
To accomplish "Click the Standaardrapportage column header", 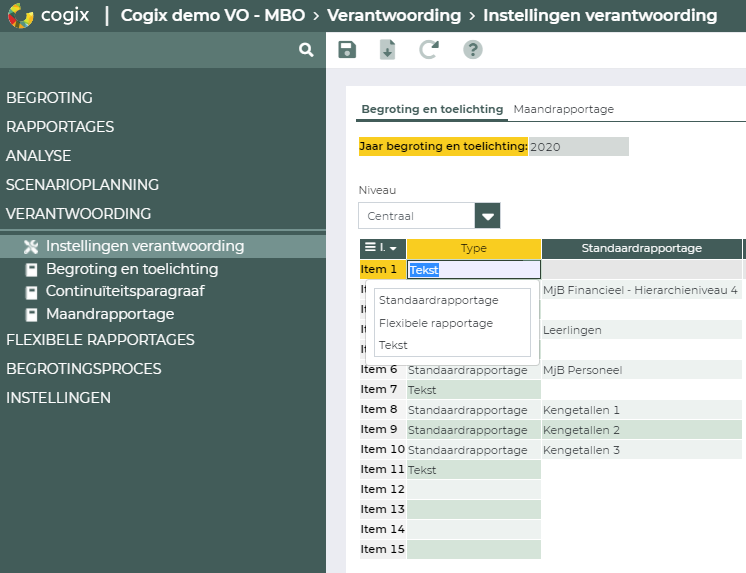I will point(641,248).
